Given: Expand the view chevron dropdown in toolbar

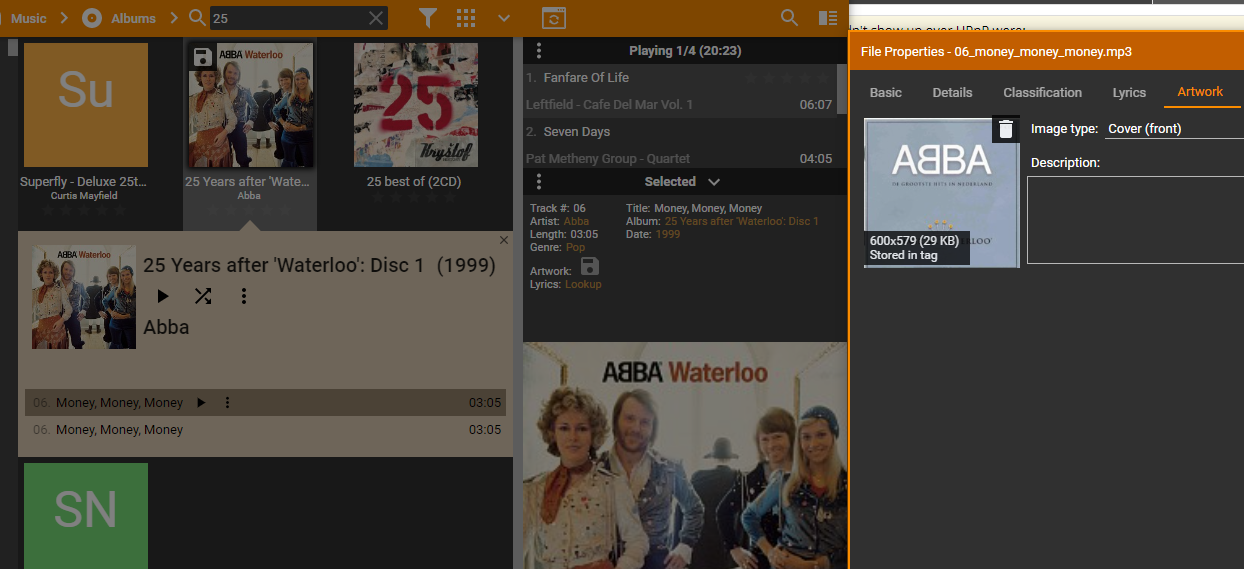Looking at the screenshot, I should 504,18.
